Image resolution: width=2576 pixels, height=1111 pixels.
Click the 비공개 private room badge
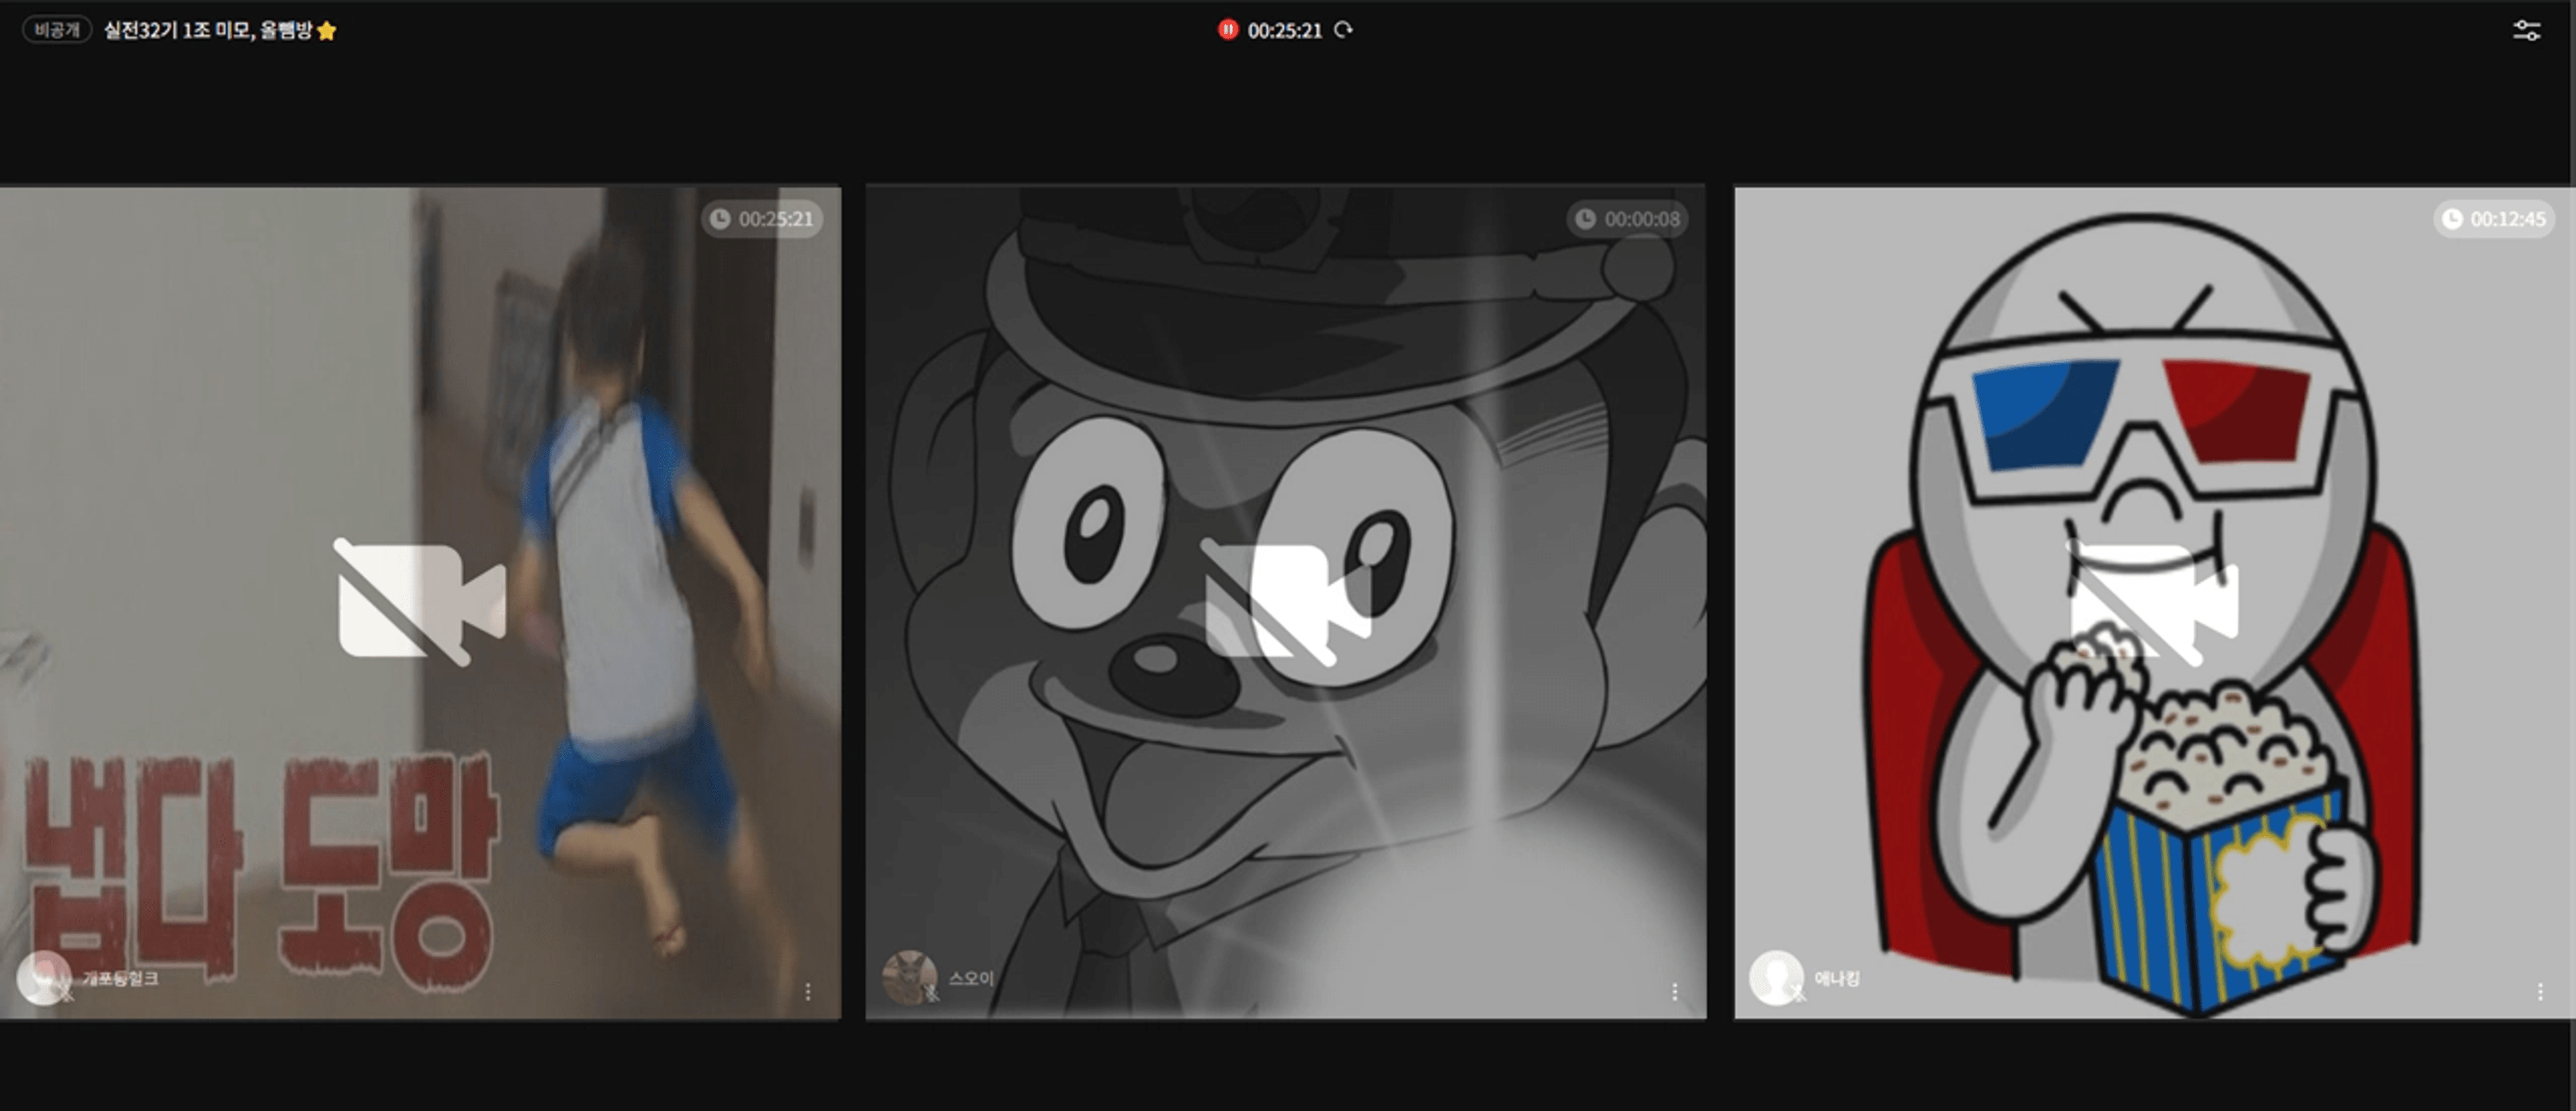tap(57, 30)
